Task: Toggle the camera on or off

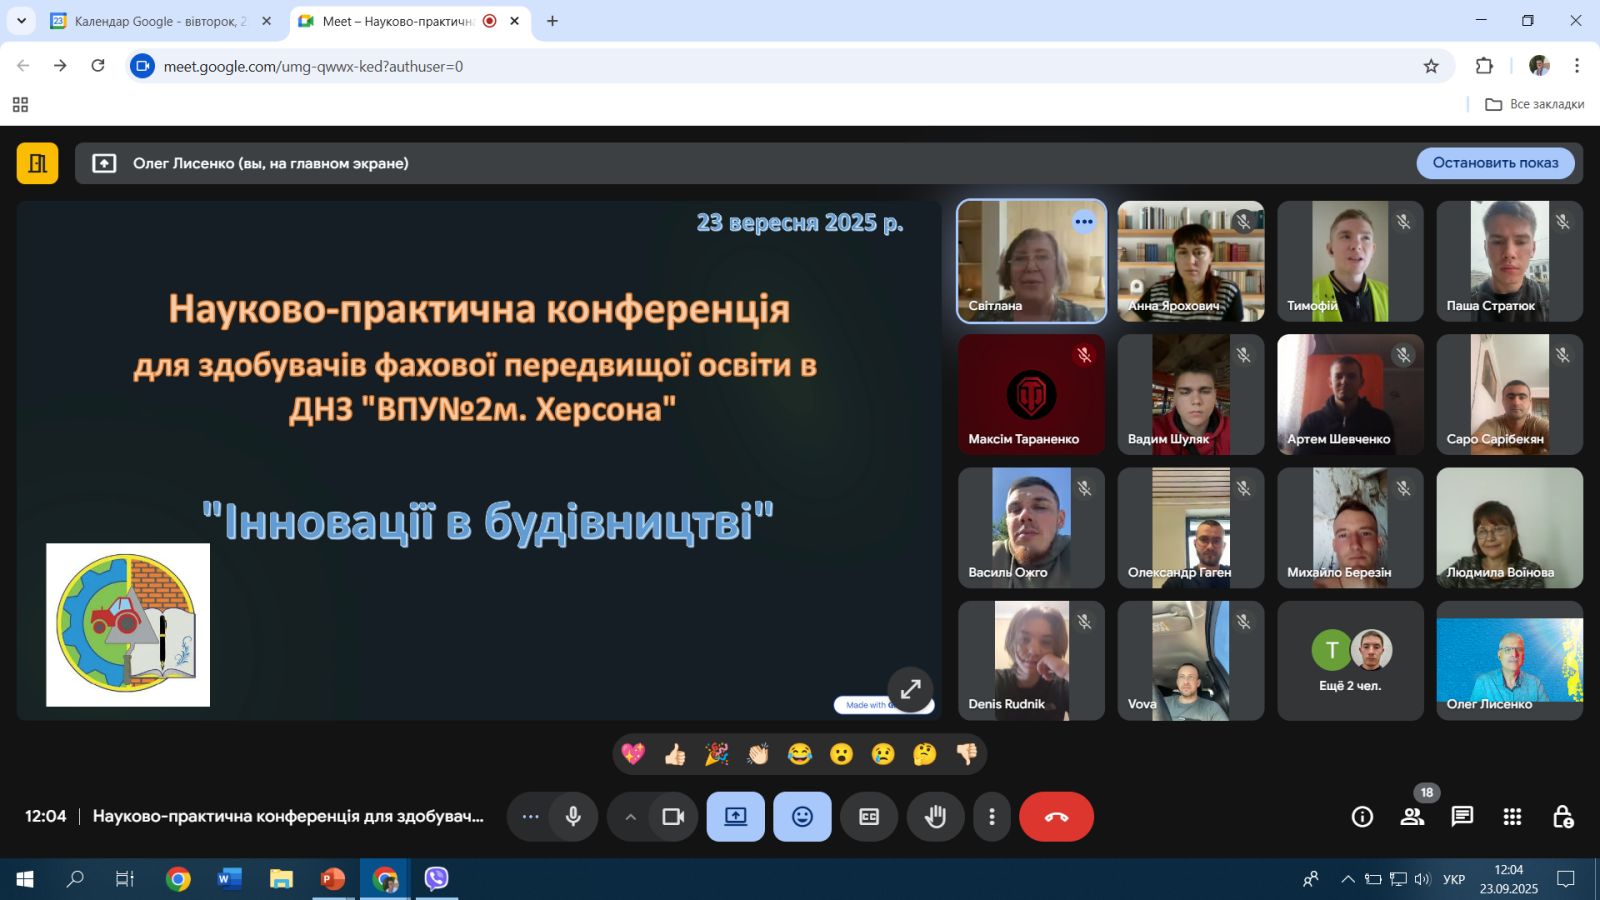Action: point(673,817)
